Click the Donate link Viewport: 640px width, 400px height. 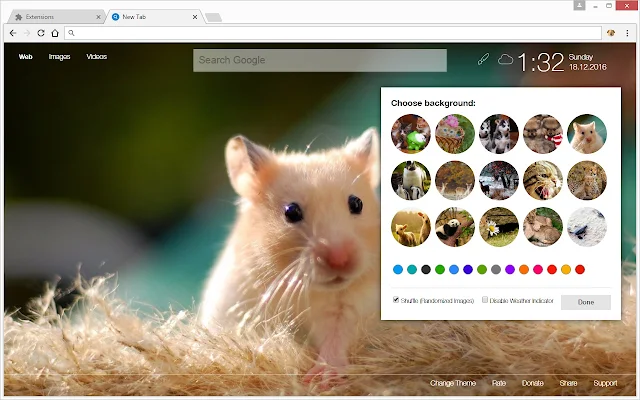(533, 383)
